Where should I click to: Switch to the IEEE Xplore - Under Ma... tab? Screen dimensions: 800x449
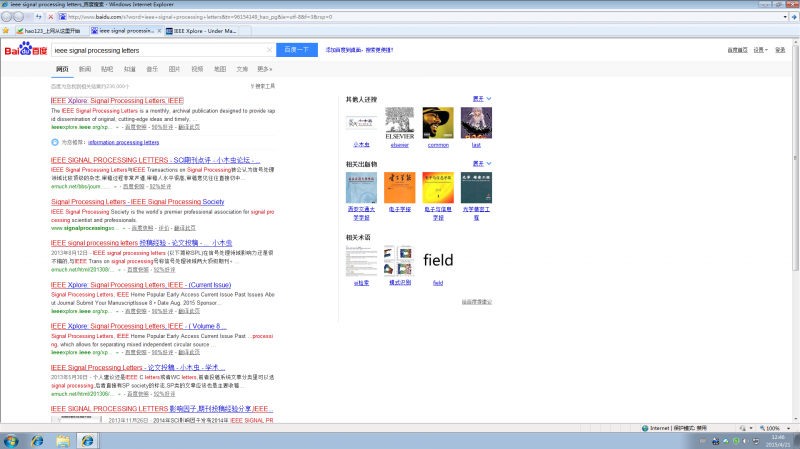202,31
